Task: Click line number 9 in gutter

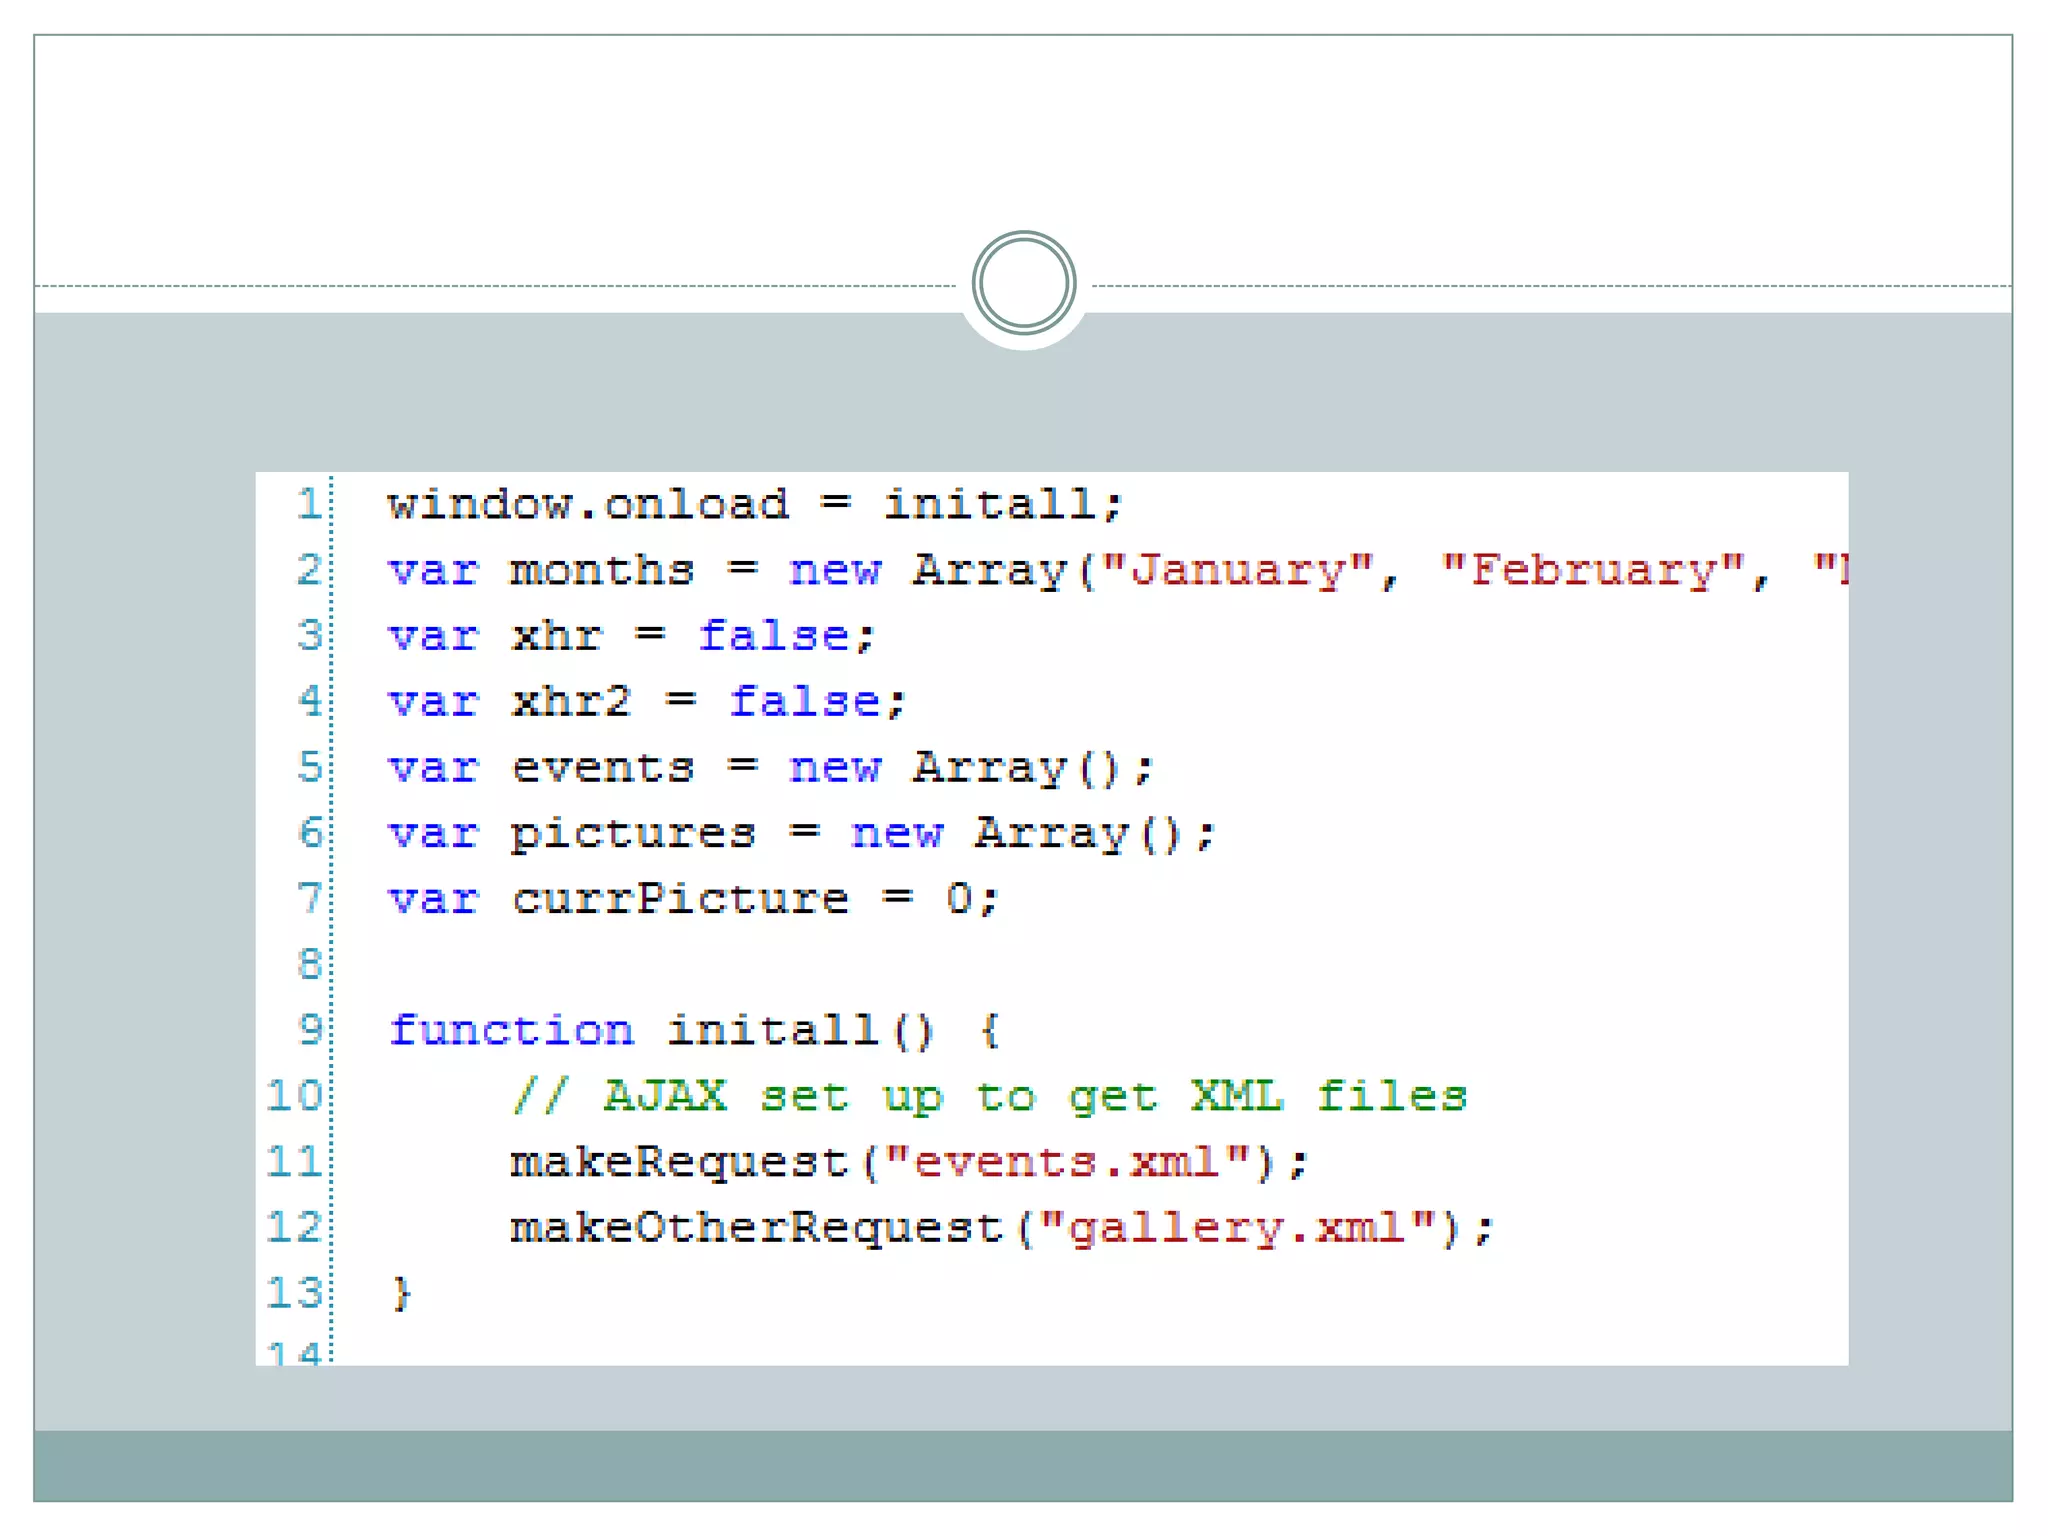Action: point(311,1029)
